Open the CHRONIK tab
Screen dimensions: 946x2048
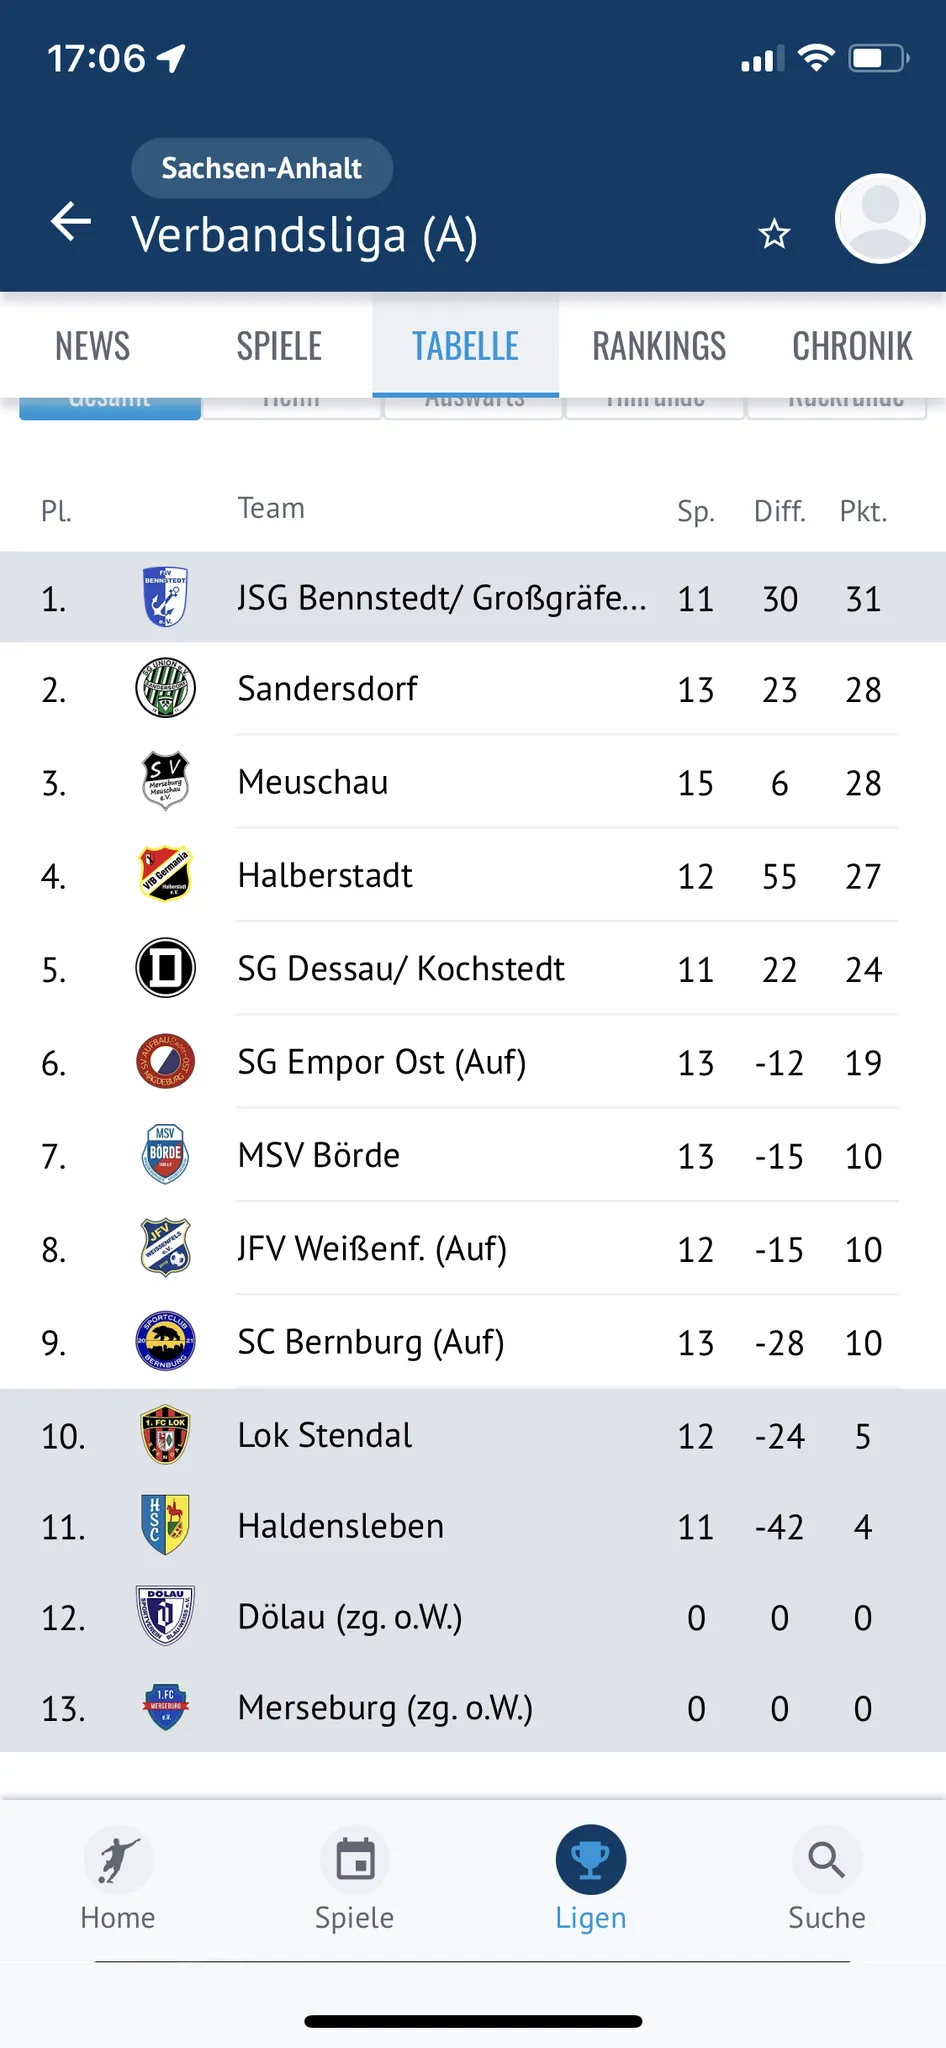click(x=852, y=346)
